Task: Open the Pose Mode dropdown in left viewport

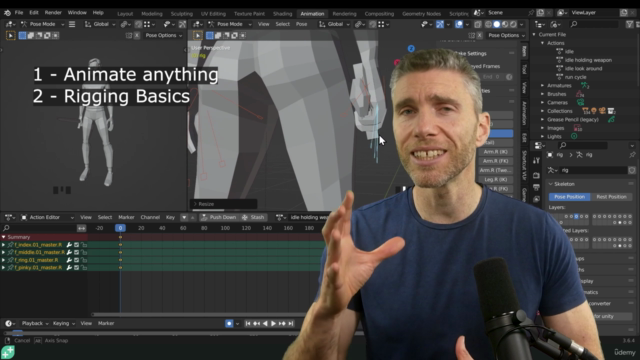Action: (x=42, y=24)
